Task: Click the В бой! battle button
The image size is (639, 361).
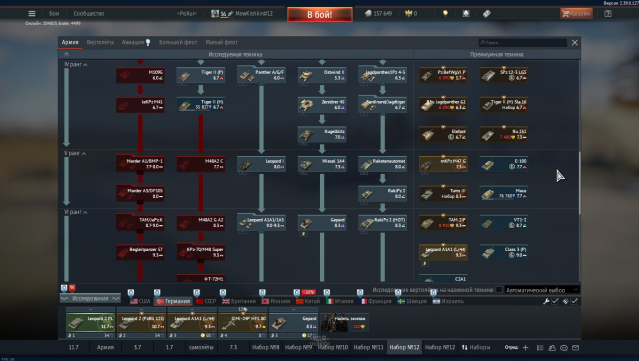Action: click(x=320, y=15)
